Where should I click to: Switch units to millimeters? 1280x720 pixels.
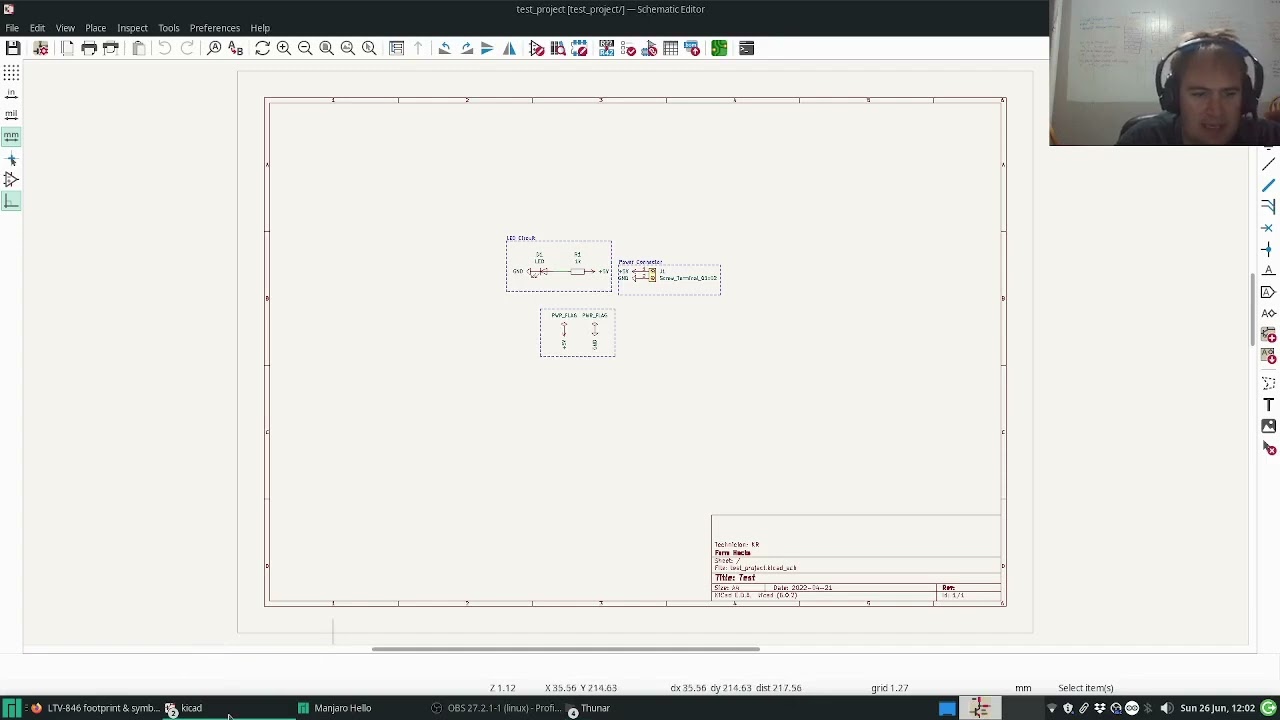[x=11, y=136]
